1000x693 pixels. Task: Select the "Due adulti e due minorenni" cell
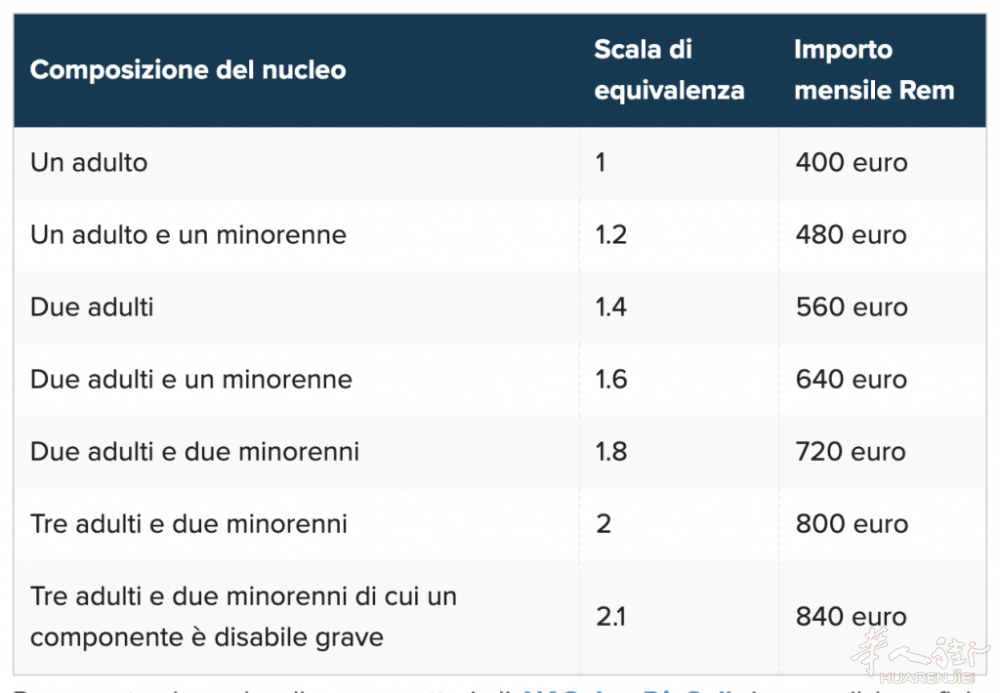click(x=195, y=451)
